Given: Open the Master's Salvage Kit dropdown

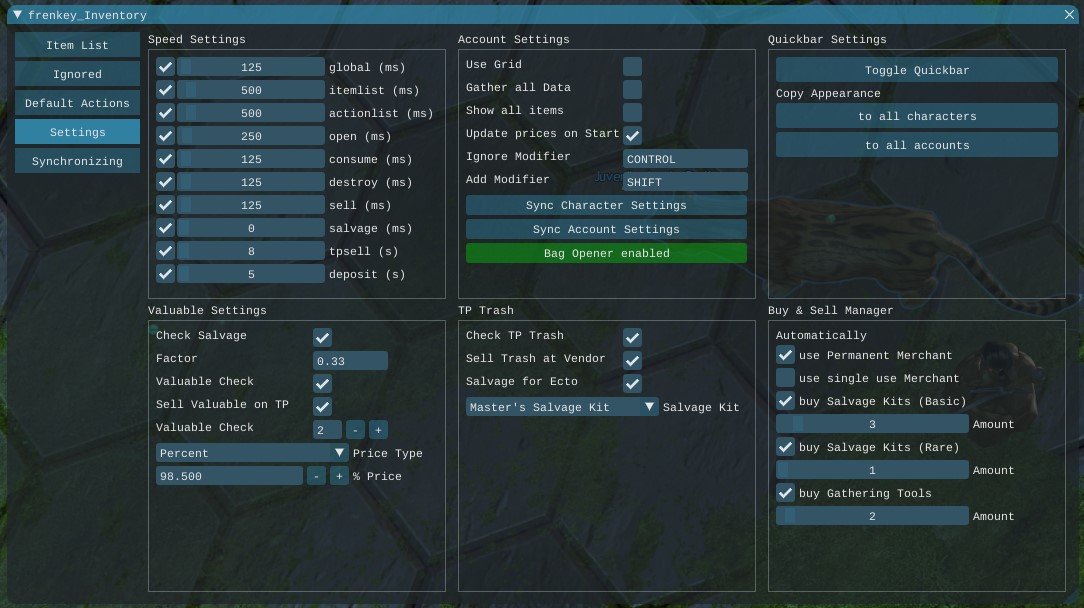Looking at the screenshot, I should click(x=562, y=407).
